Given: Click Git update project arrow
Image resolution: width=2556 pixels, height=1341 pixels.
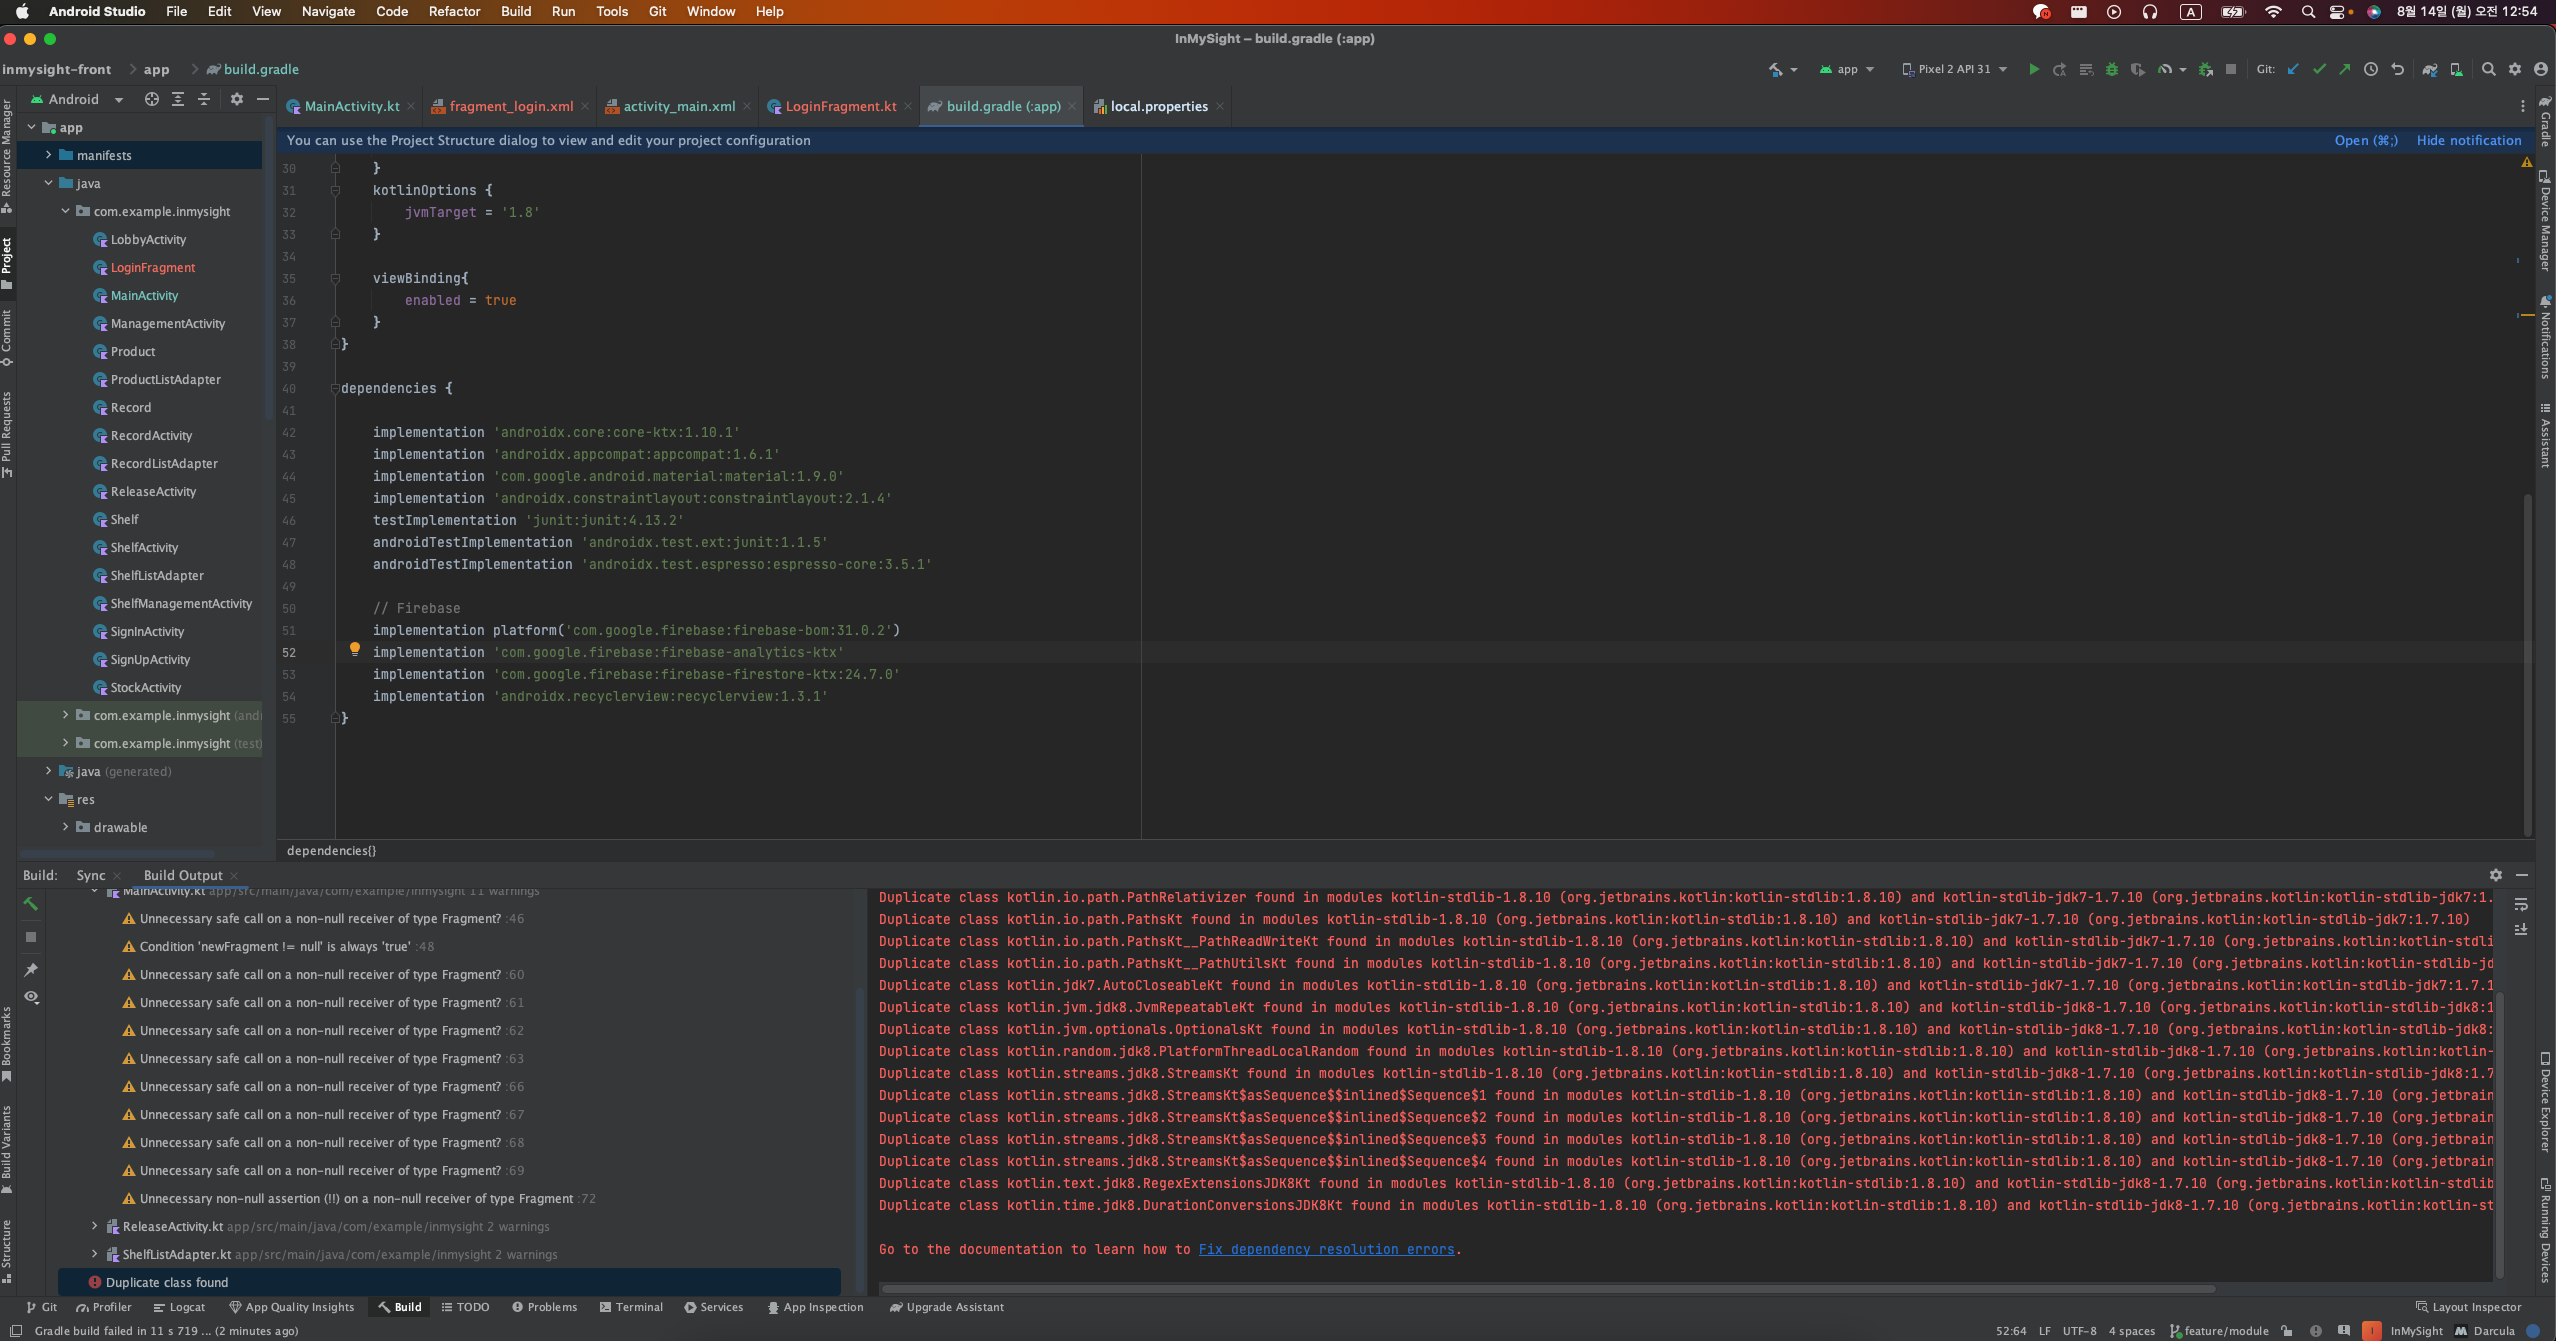Looking at the screenshot, I should pyautogui.click(x=2293, y=69).
